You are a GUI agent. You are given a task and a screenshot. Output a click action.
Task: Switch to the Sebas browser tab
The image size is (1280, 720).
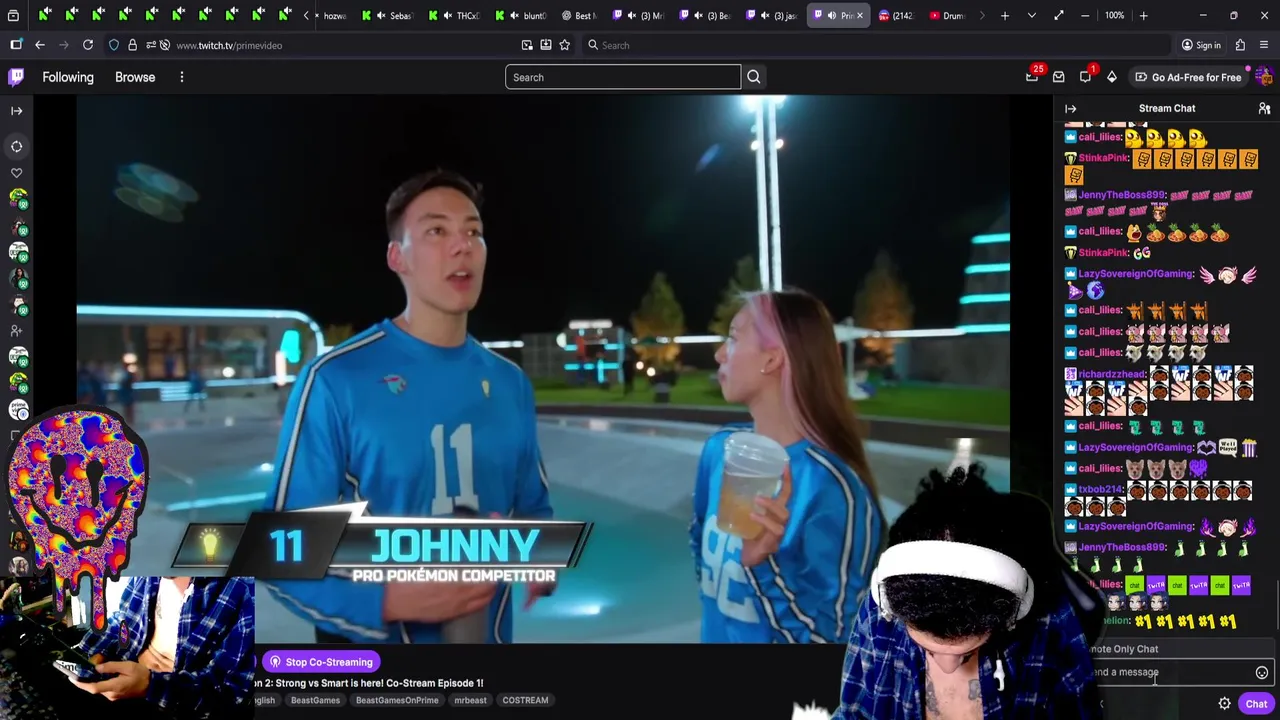tap(390, 16)
